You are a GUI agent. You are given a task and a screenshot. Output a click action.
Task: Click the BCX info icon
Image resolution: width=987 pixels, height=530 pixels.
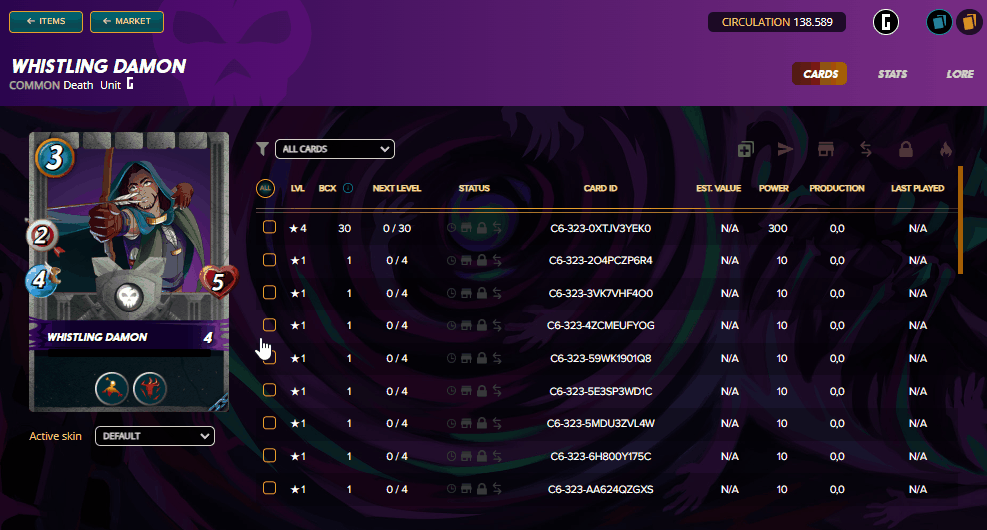tap(348, 188)
